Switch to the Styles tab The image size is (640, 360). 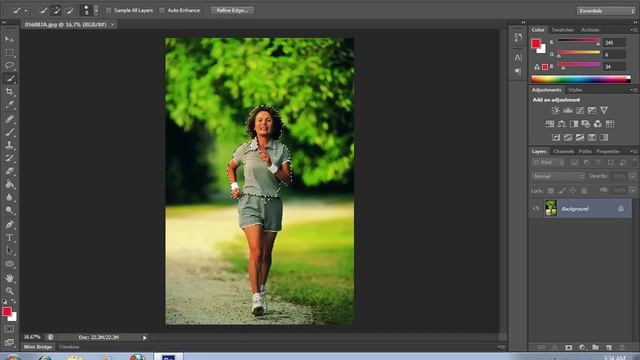[x=575, y=90]
